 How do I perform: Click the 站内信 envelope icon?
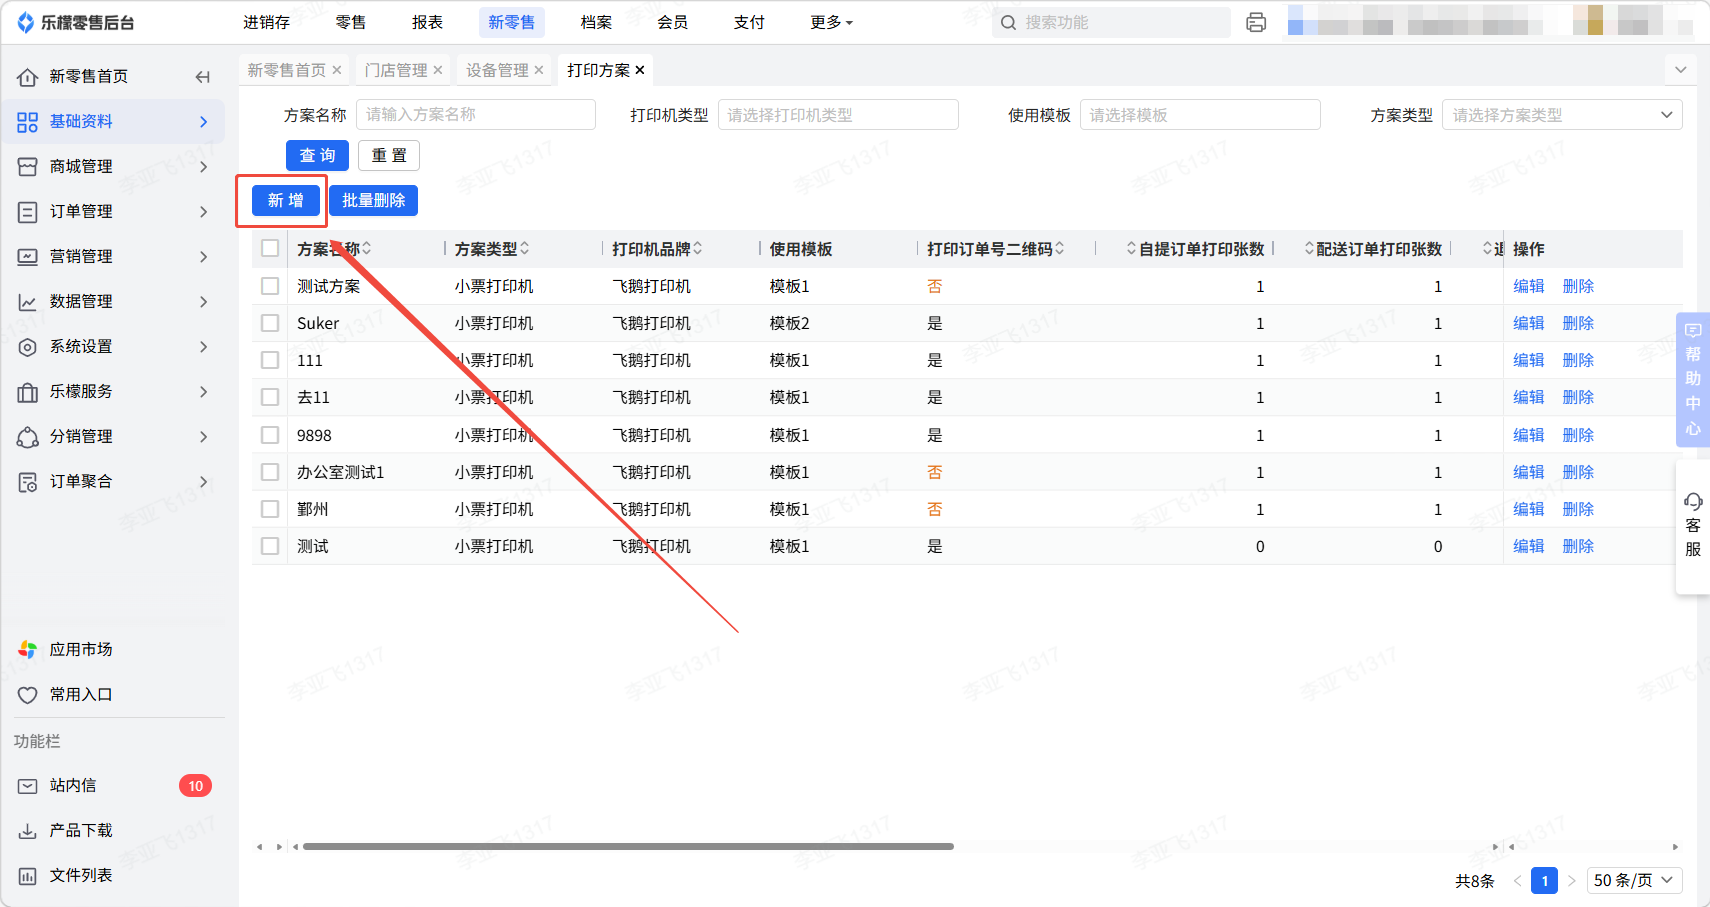point(28,786)
